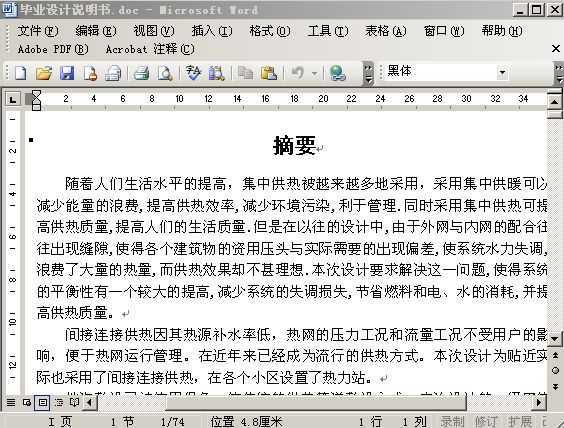Expand the Formatting toolbar options chevron
This screenshot has width=564, height=428.
coord(559,73)
